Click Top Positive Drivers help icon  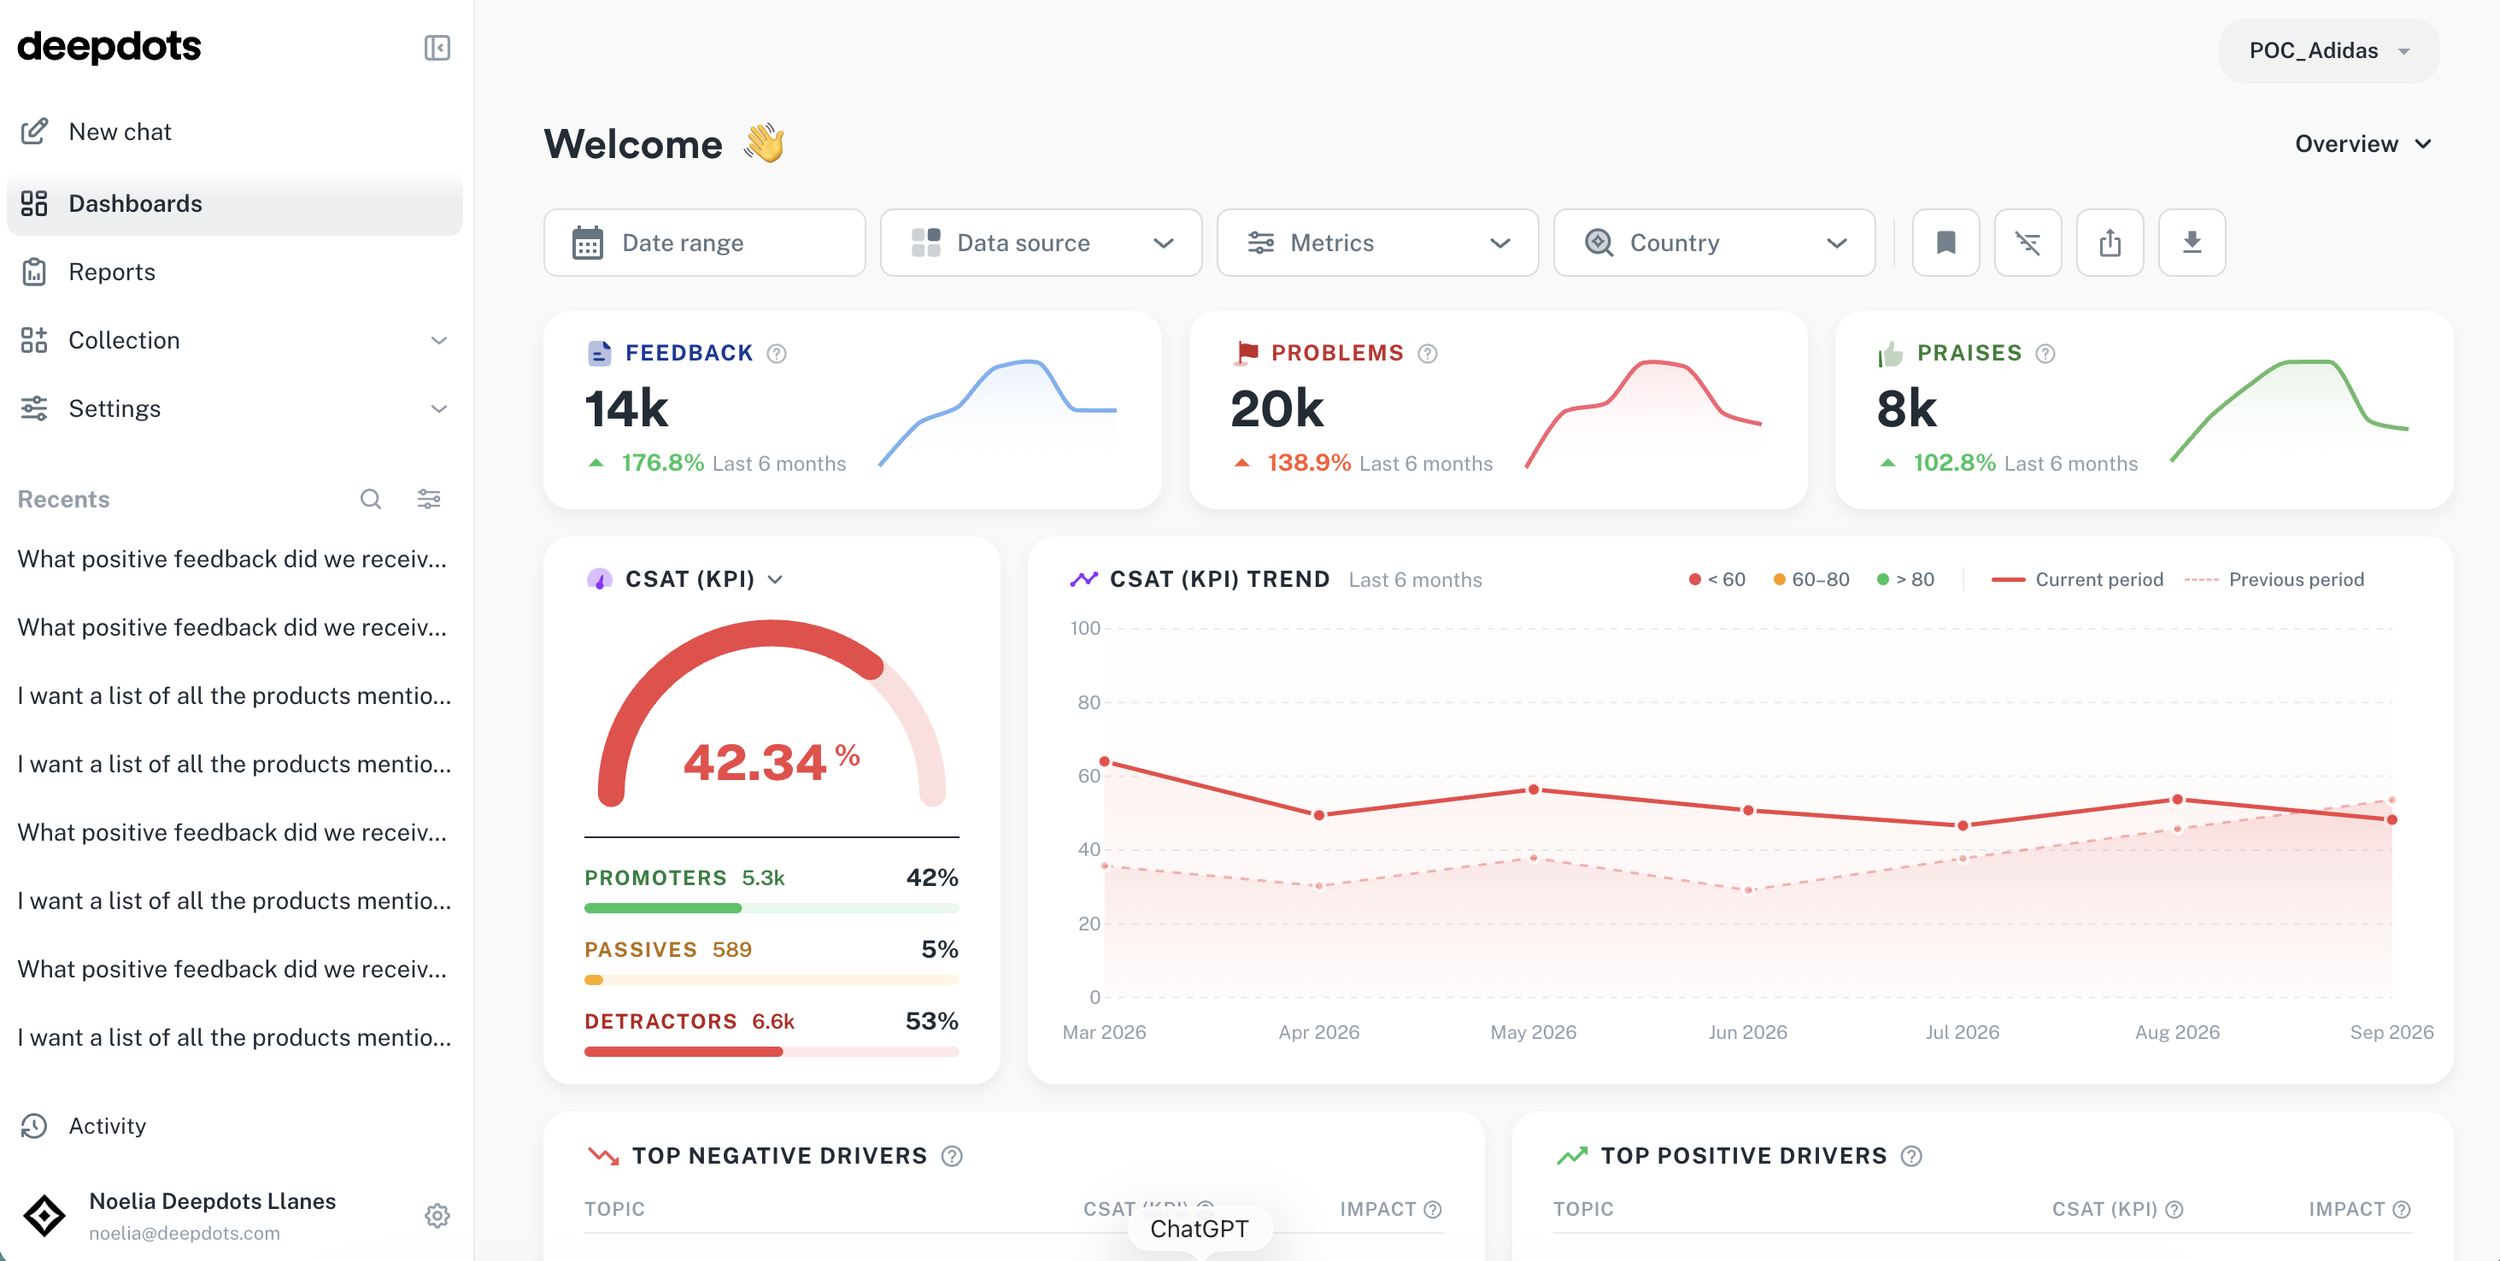pyautogui.click(x=1911, y=1156)
